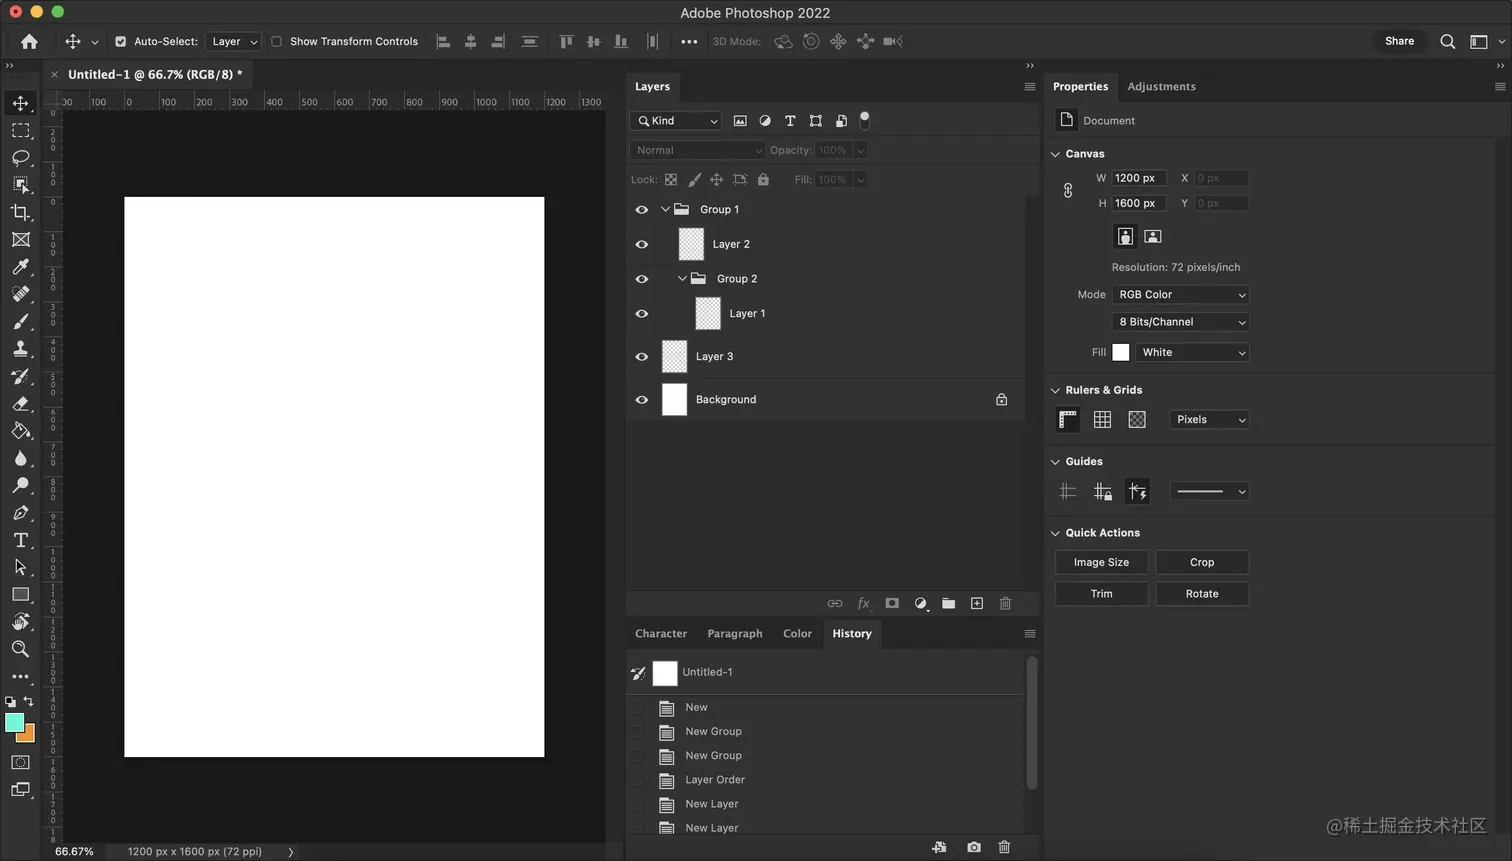Switch to the Adjustments tab
Image resolution: width=1512 pixels, height=861 pixels.
[1161, 86]
